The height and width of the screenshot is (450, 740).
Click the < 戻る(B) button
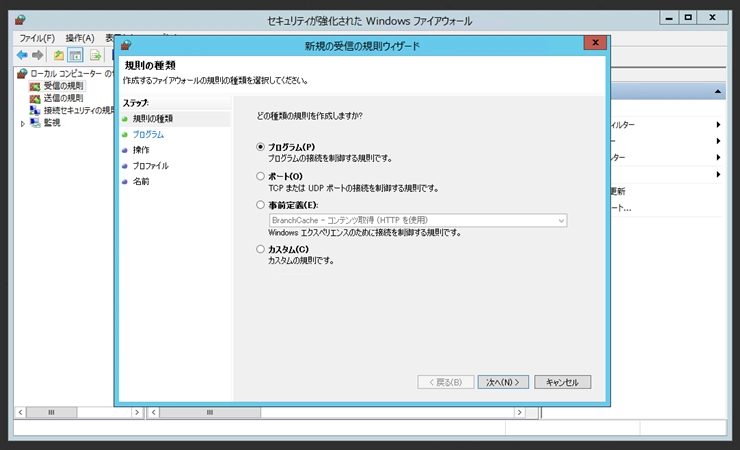[x=446, y=382]
